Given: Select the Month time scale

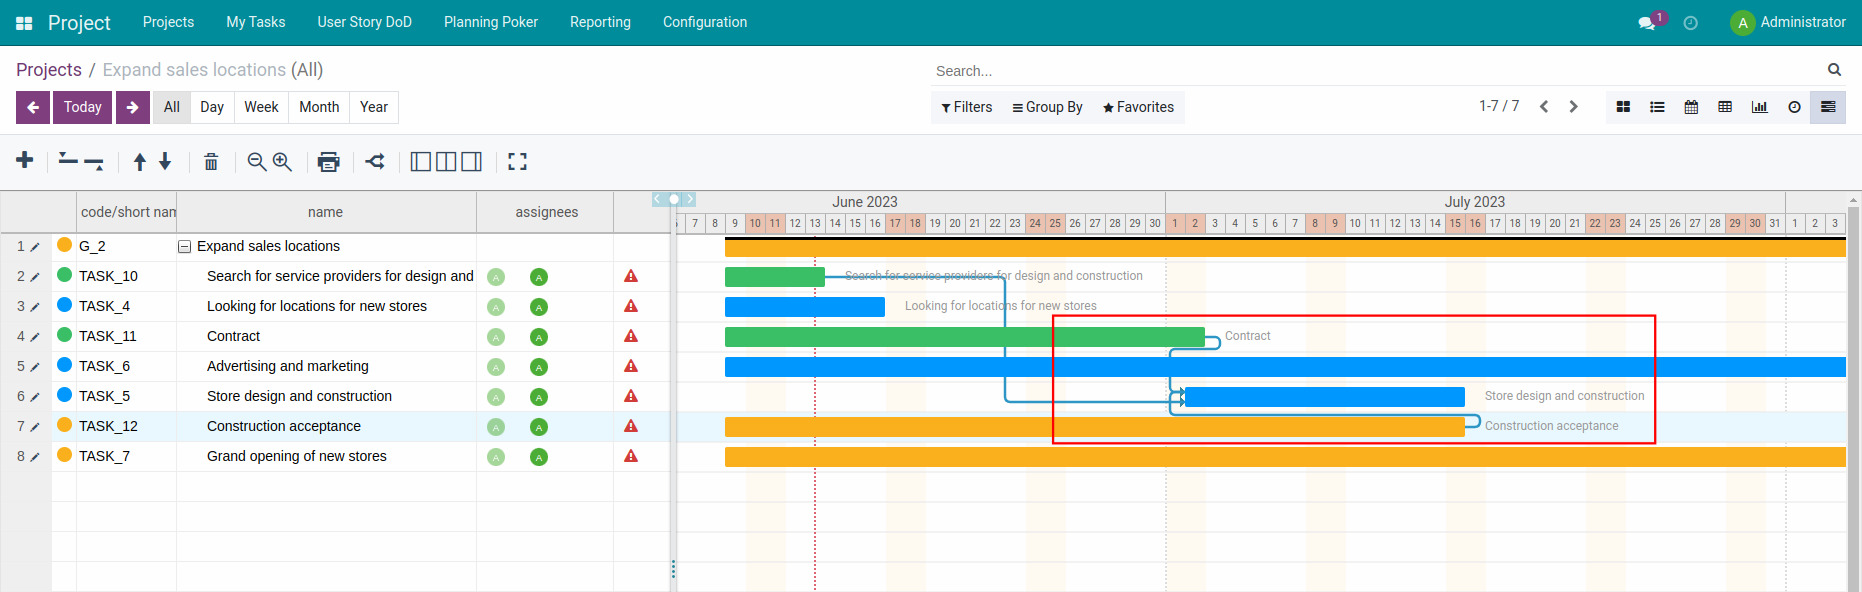Looking at the screenshot, I should [319, 107].
